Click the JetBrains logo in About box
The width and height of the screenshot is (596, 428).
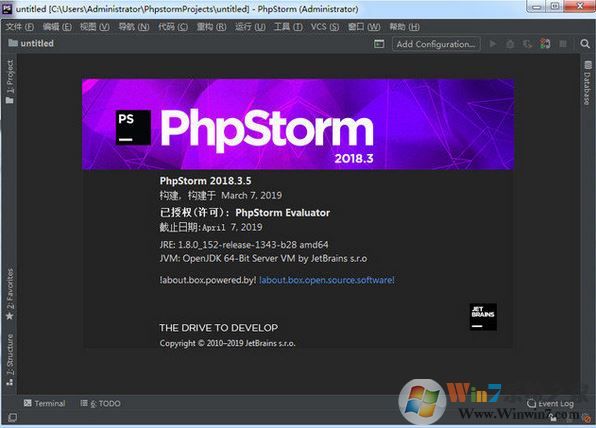point(483,317)
